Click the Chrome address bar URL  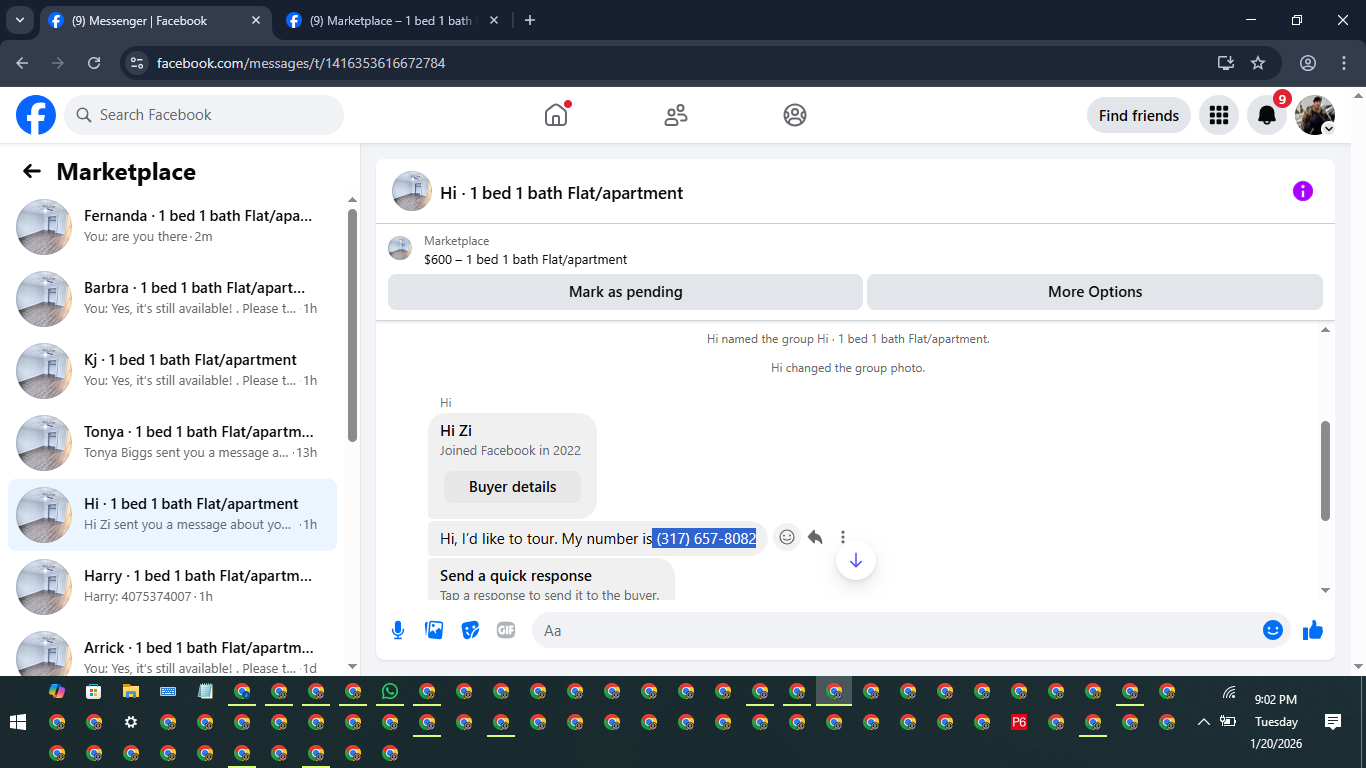301,63
